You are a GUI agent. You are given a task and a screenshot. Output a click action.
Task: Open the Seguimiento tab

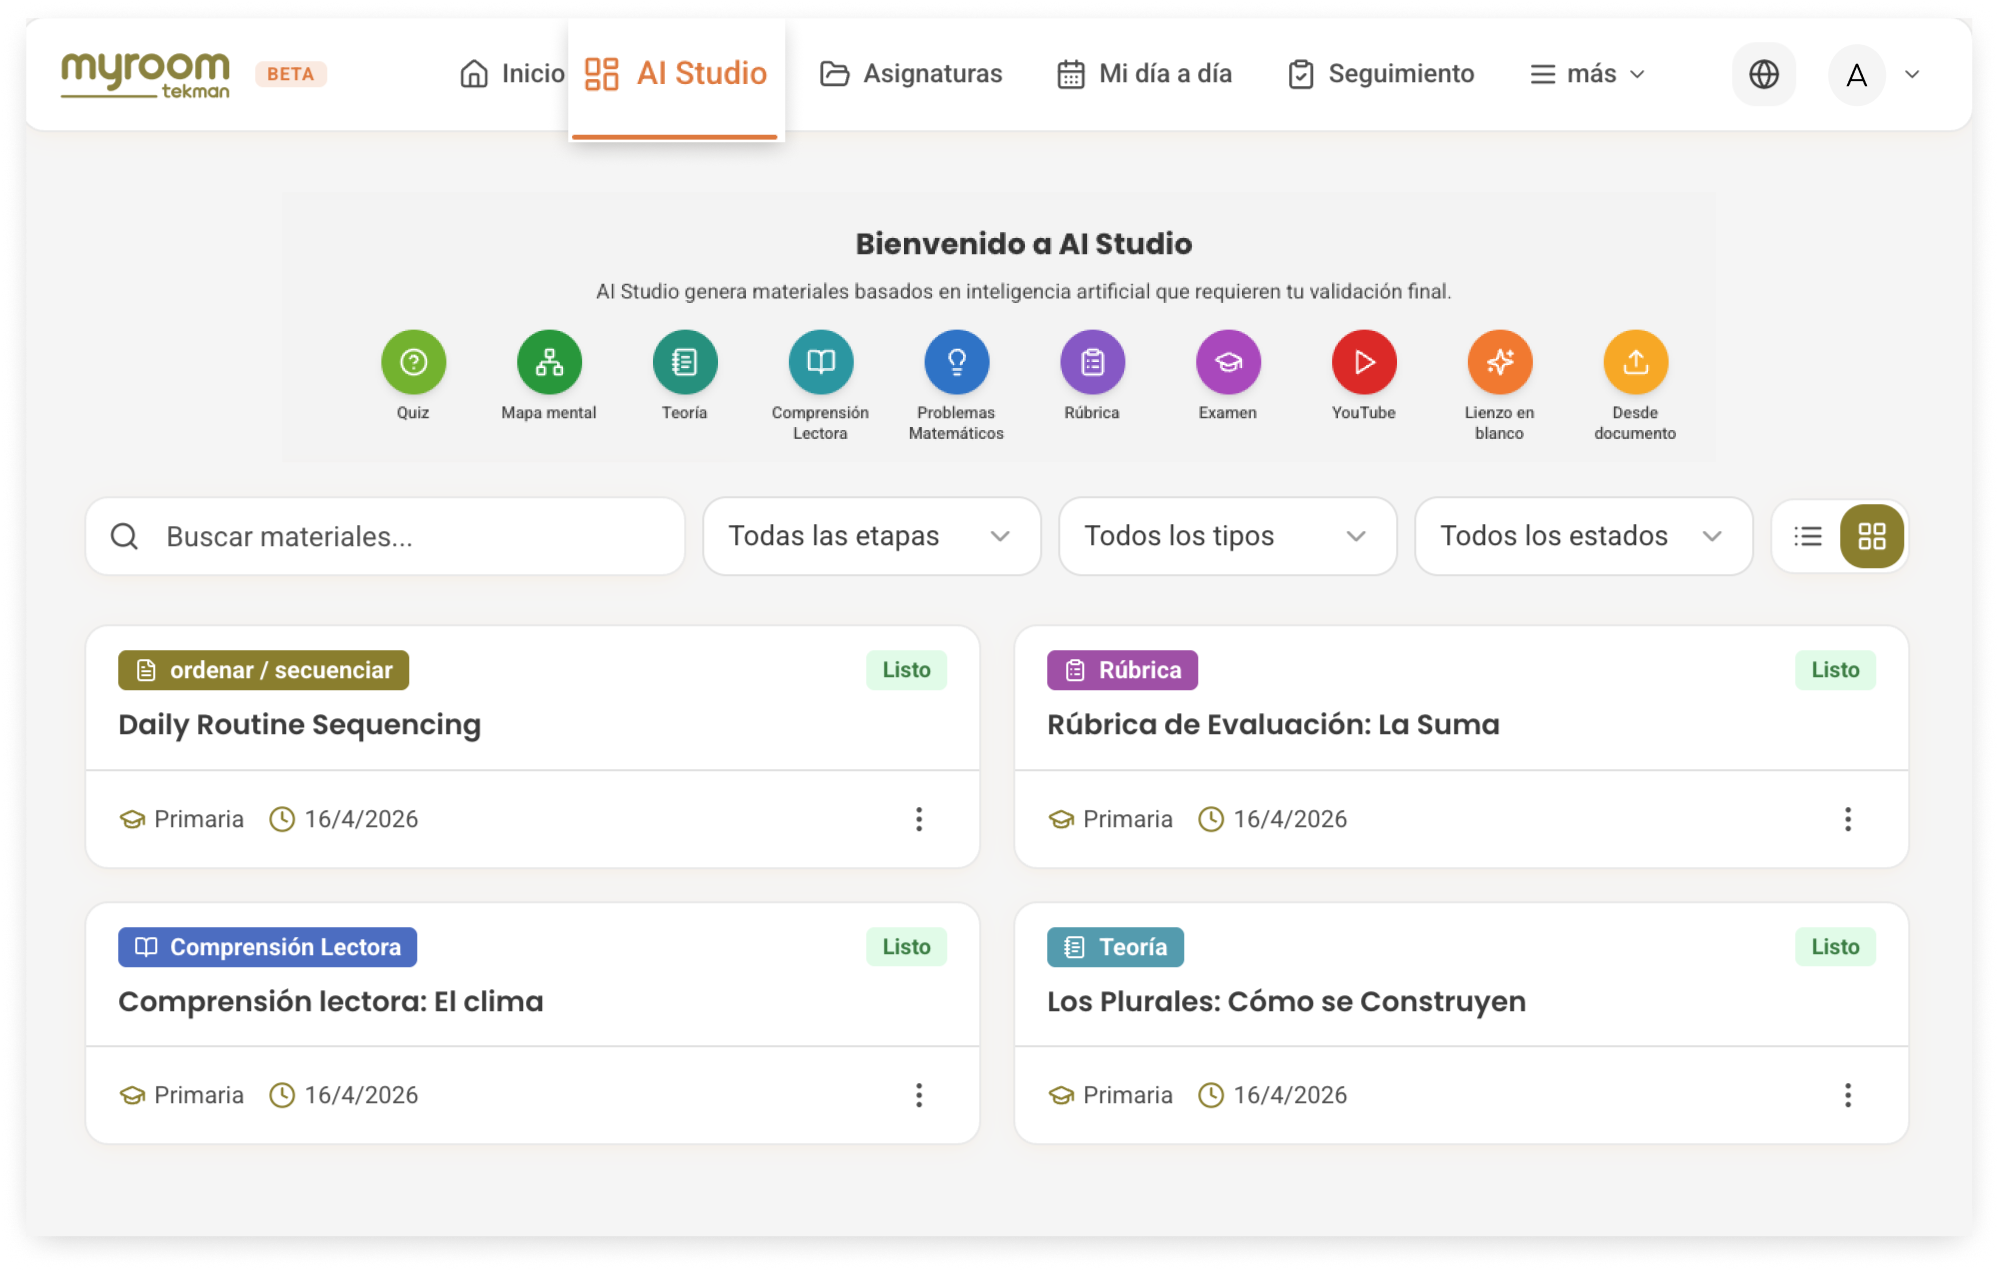click(1381, 74)
